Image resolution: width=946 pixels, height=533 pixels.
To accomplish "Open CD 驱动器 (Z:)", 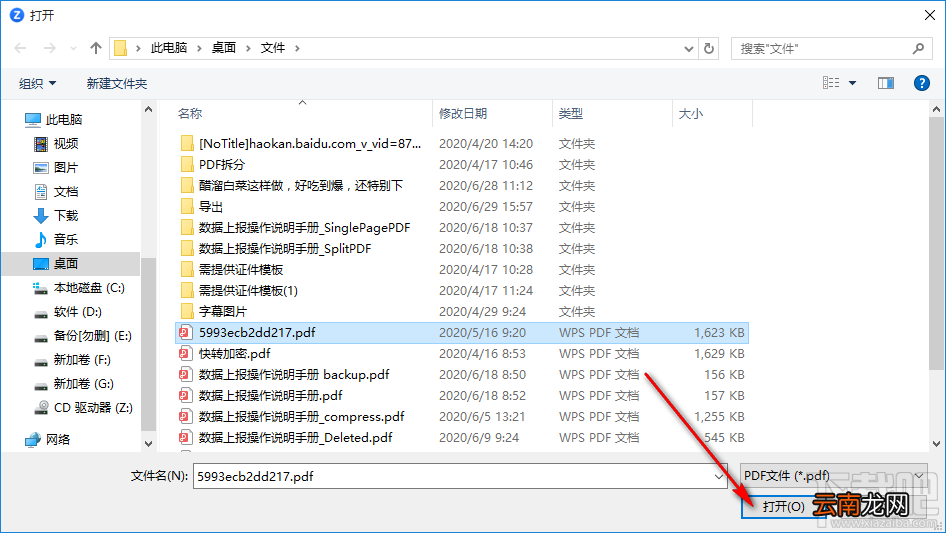I will [x=83, y=407].
